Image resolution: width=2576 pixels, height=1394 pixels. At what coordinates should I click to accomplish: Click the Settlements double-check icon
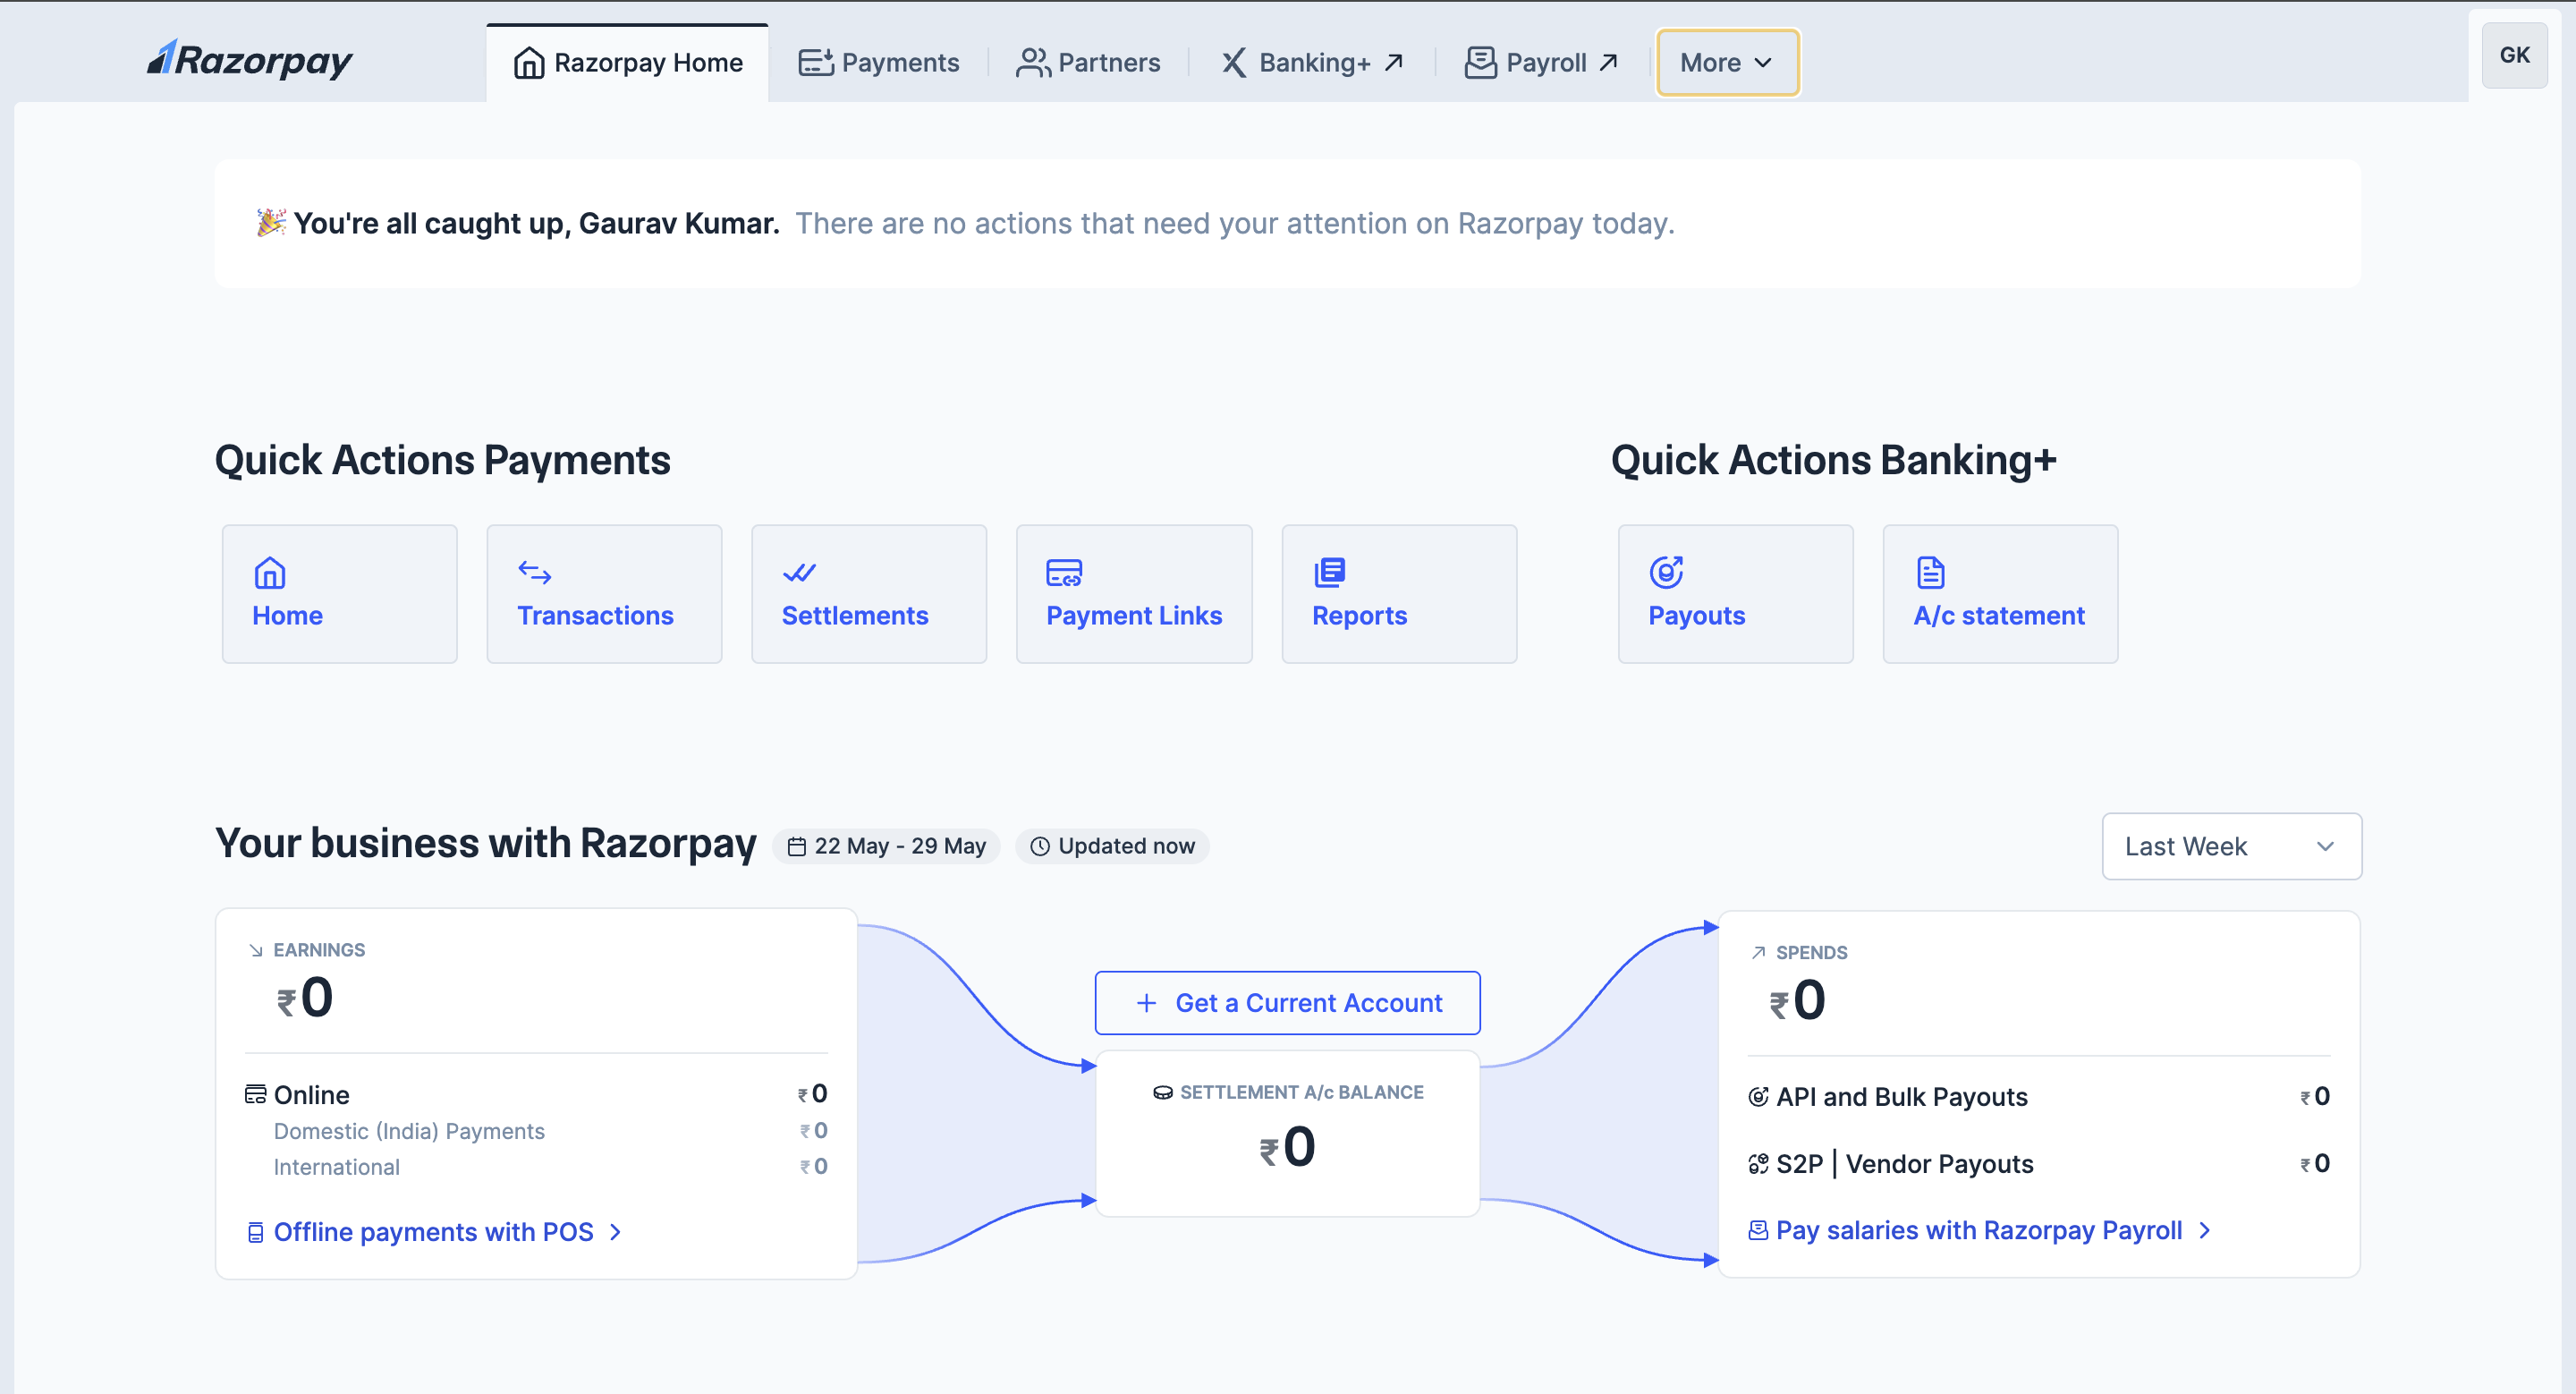pos(799,573)
